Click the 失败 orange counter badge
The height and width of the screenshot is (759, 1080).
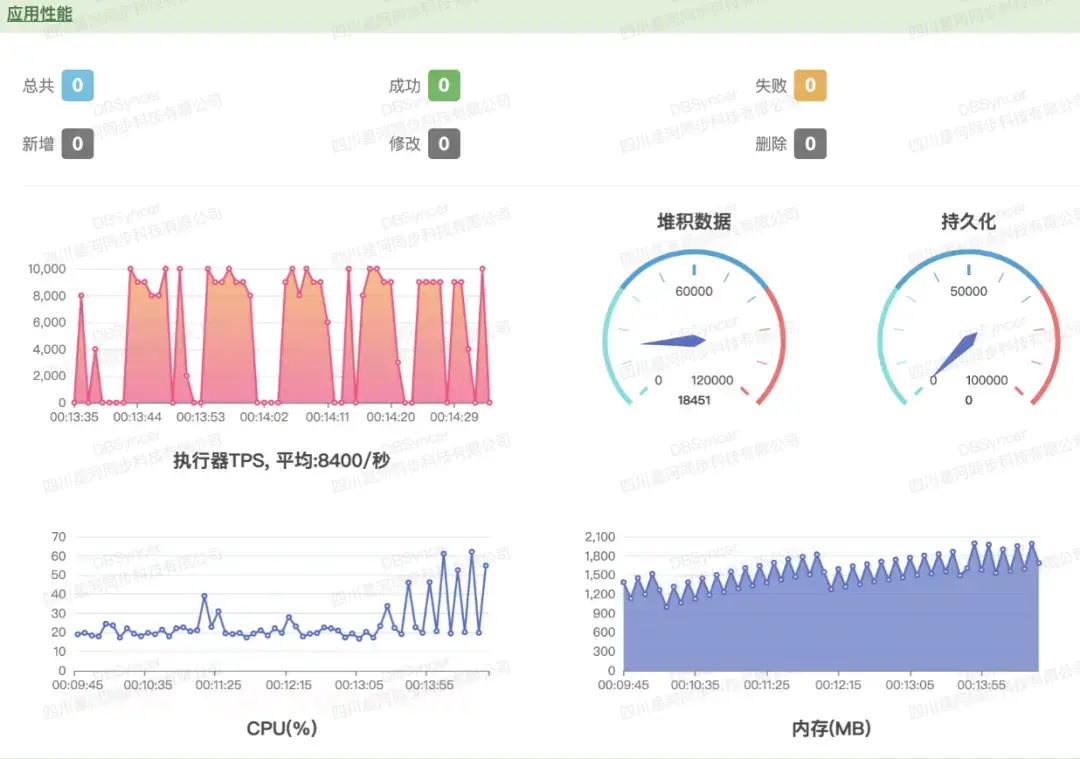809,85
